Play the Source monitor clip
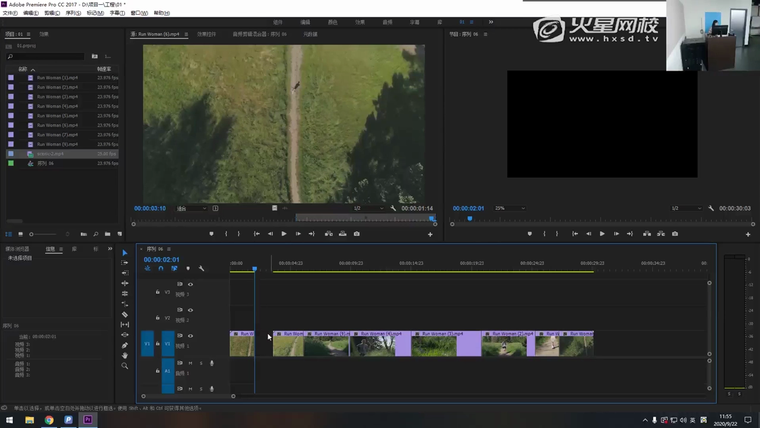 (x=284, y=234)
